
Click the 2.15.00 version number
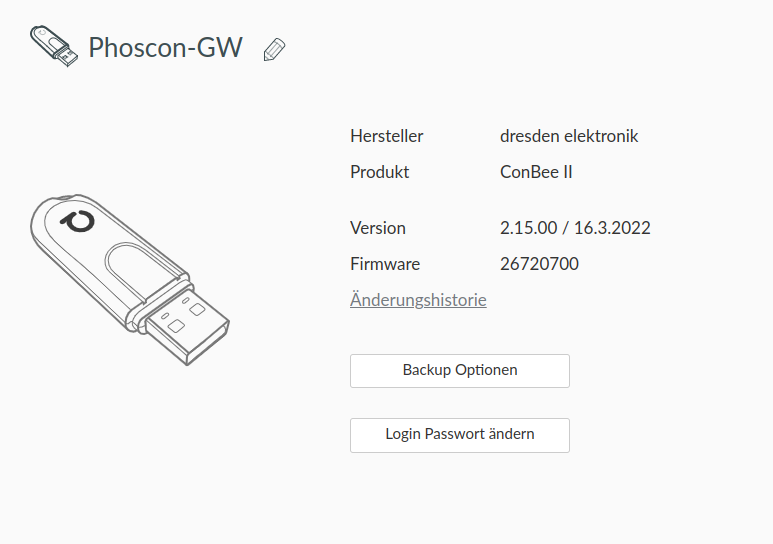pos(528,228)
